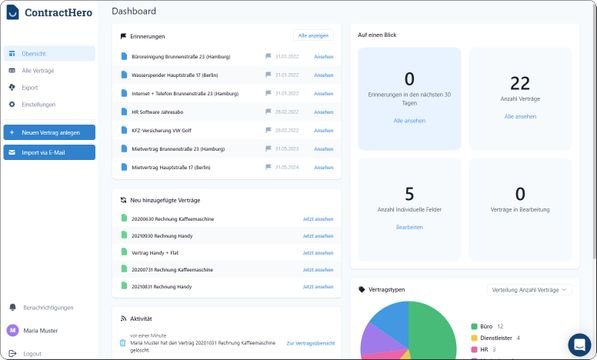Click Bearbeiten under Anzahl individuelle Felder
The image size is (597, 360).
pyautogui.click(x=409, y=227)
